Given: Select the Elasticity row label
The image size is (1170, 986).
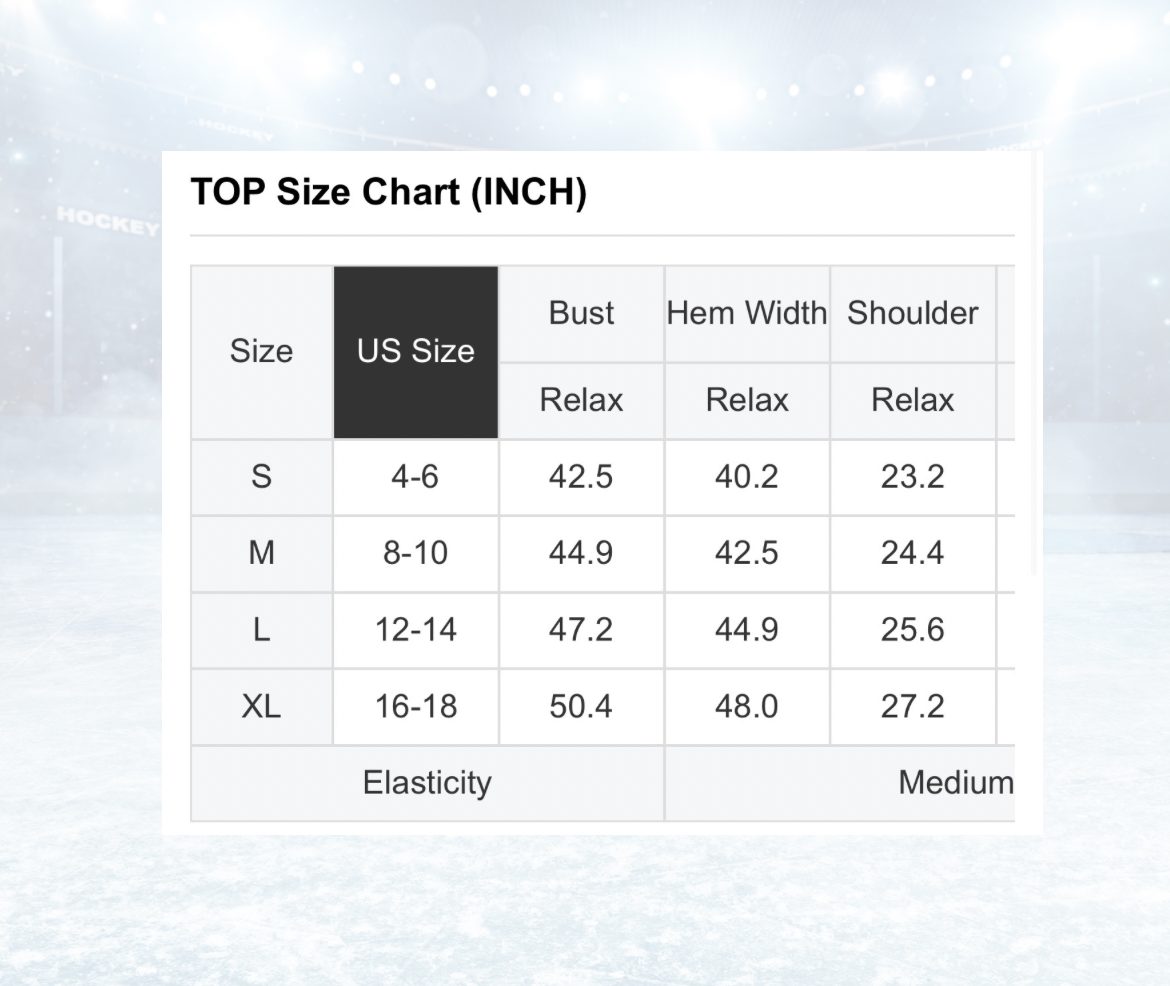Looking at the screenshot, I should pos(427,783).
